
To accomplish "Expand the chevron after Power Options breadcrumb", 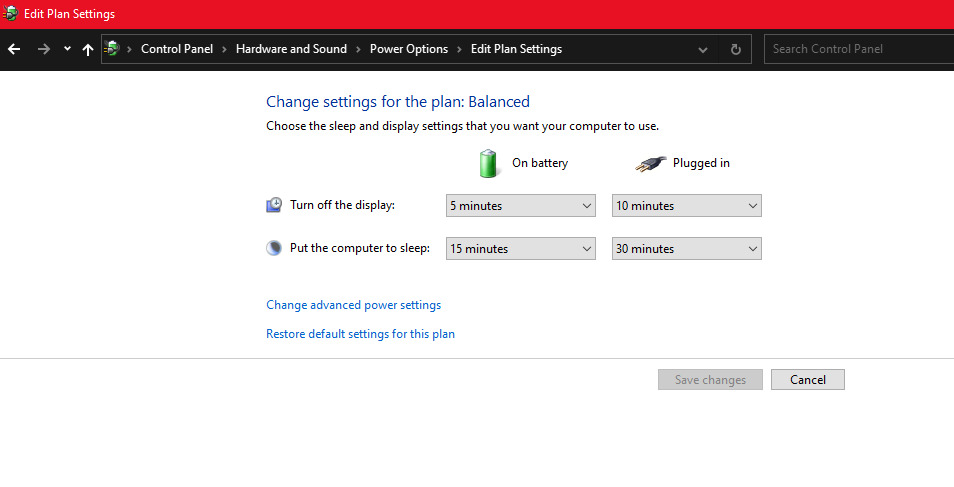I will point(459,49).
